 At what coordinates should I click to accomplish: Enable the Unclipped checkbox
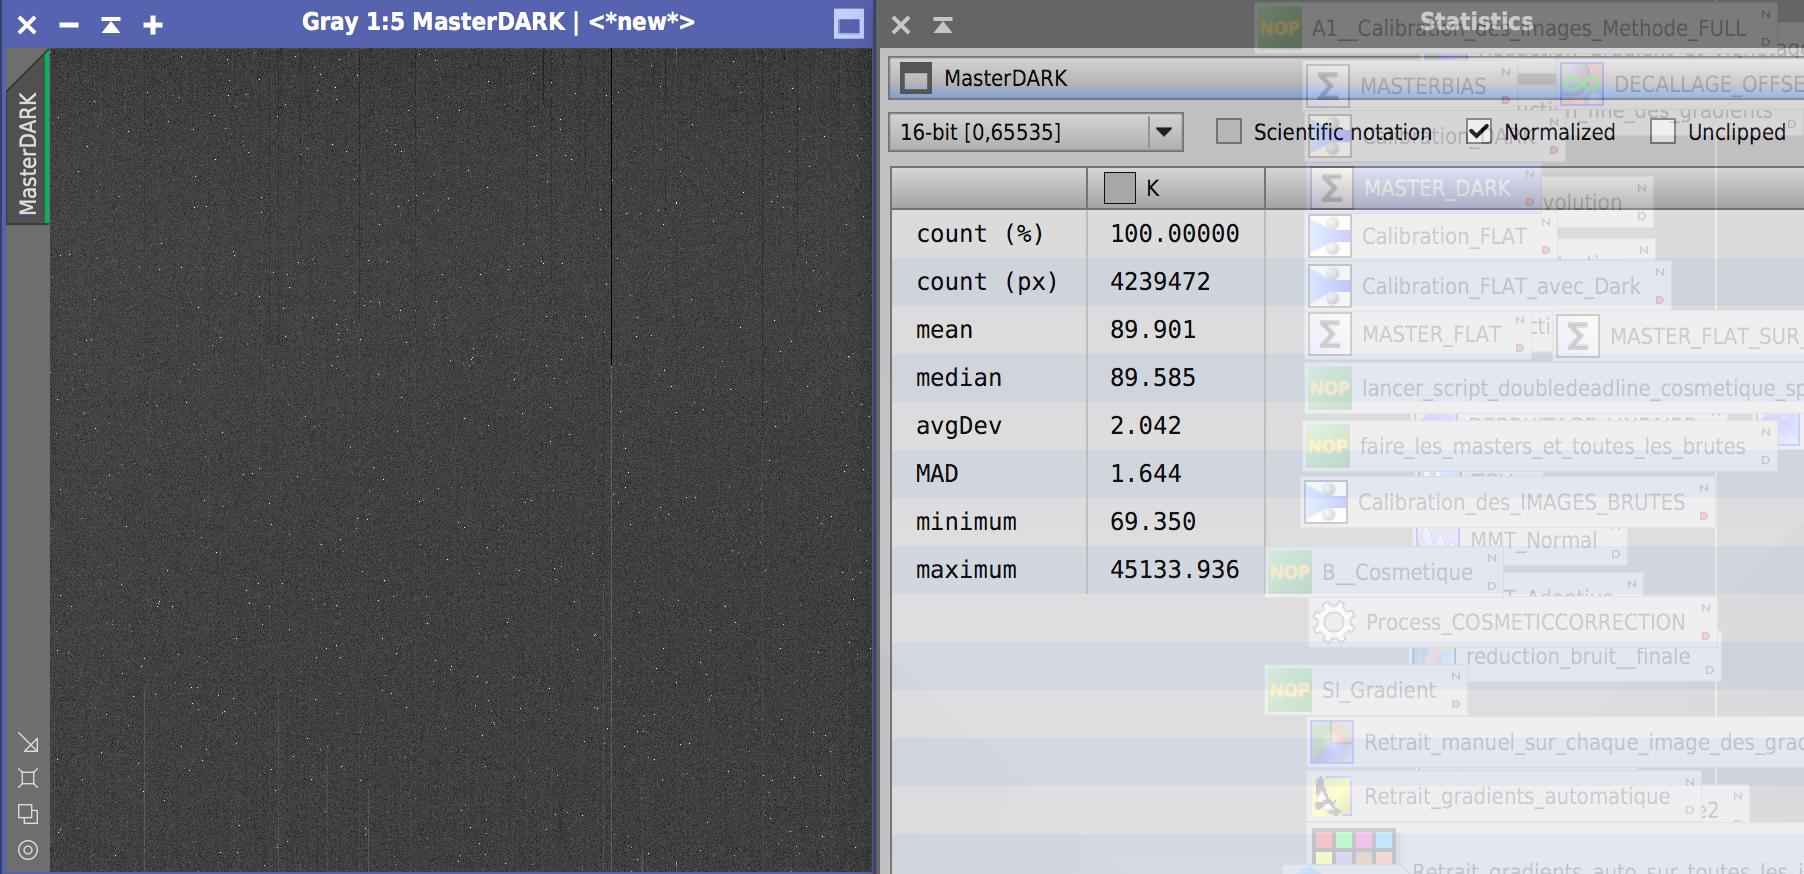pos(1663,131)
